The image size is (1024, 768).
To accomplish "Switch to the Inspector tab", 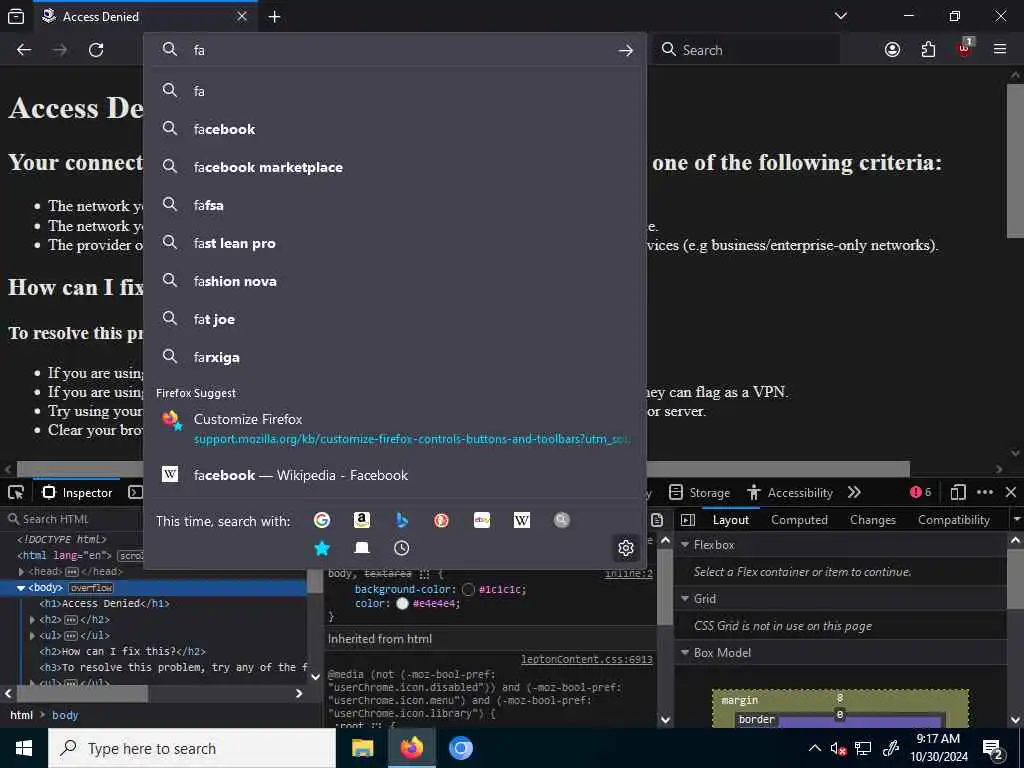I will tap(77, 492).
